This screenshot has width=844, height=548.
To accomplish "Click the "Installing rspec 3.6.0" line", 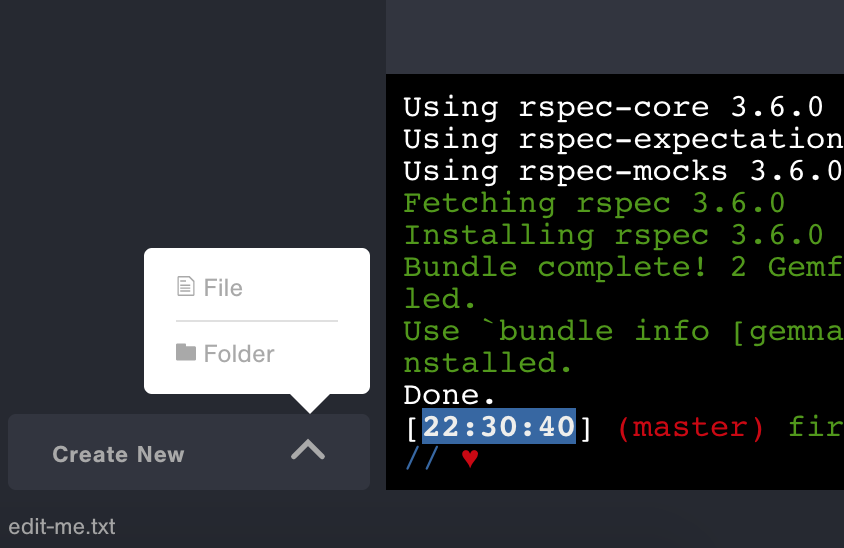I will (612, 236).
